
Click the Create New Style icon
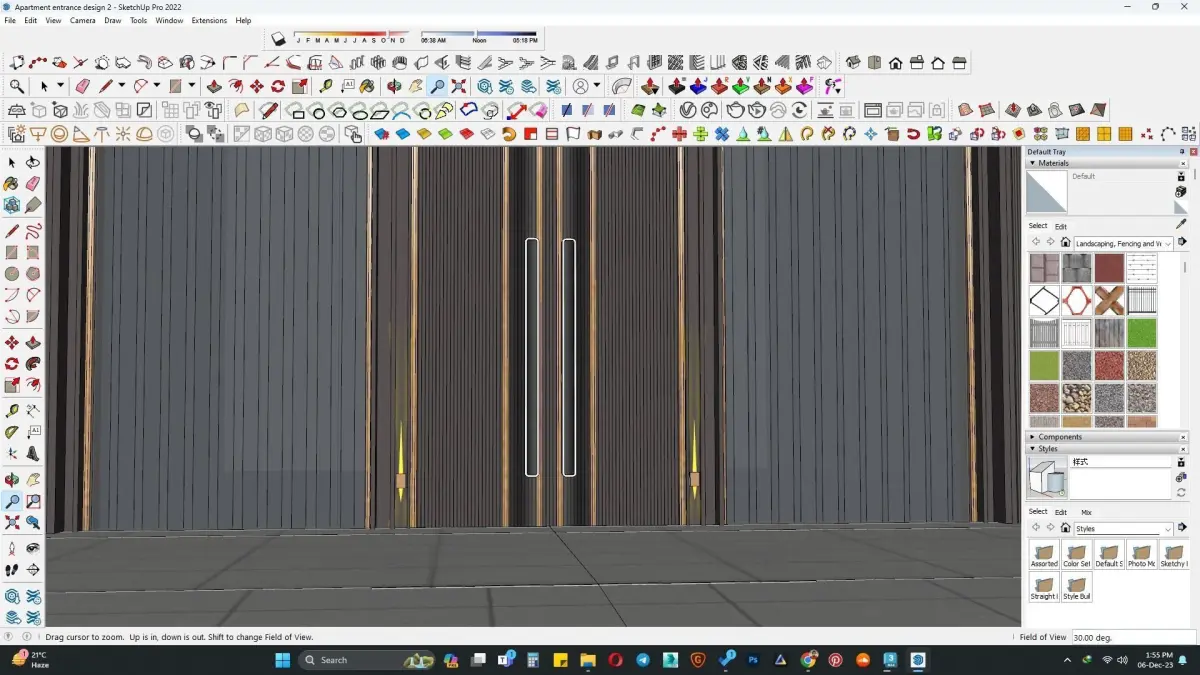[1181, 479]
